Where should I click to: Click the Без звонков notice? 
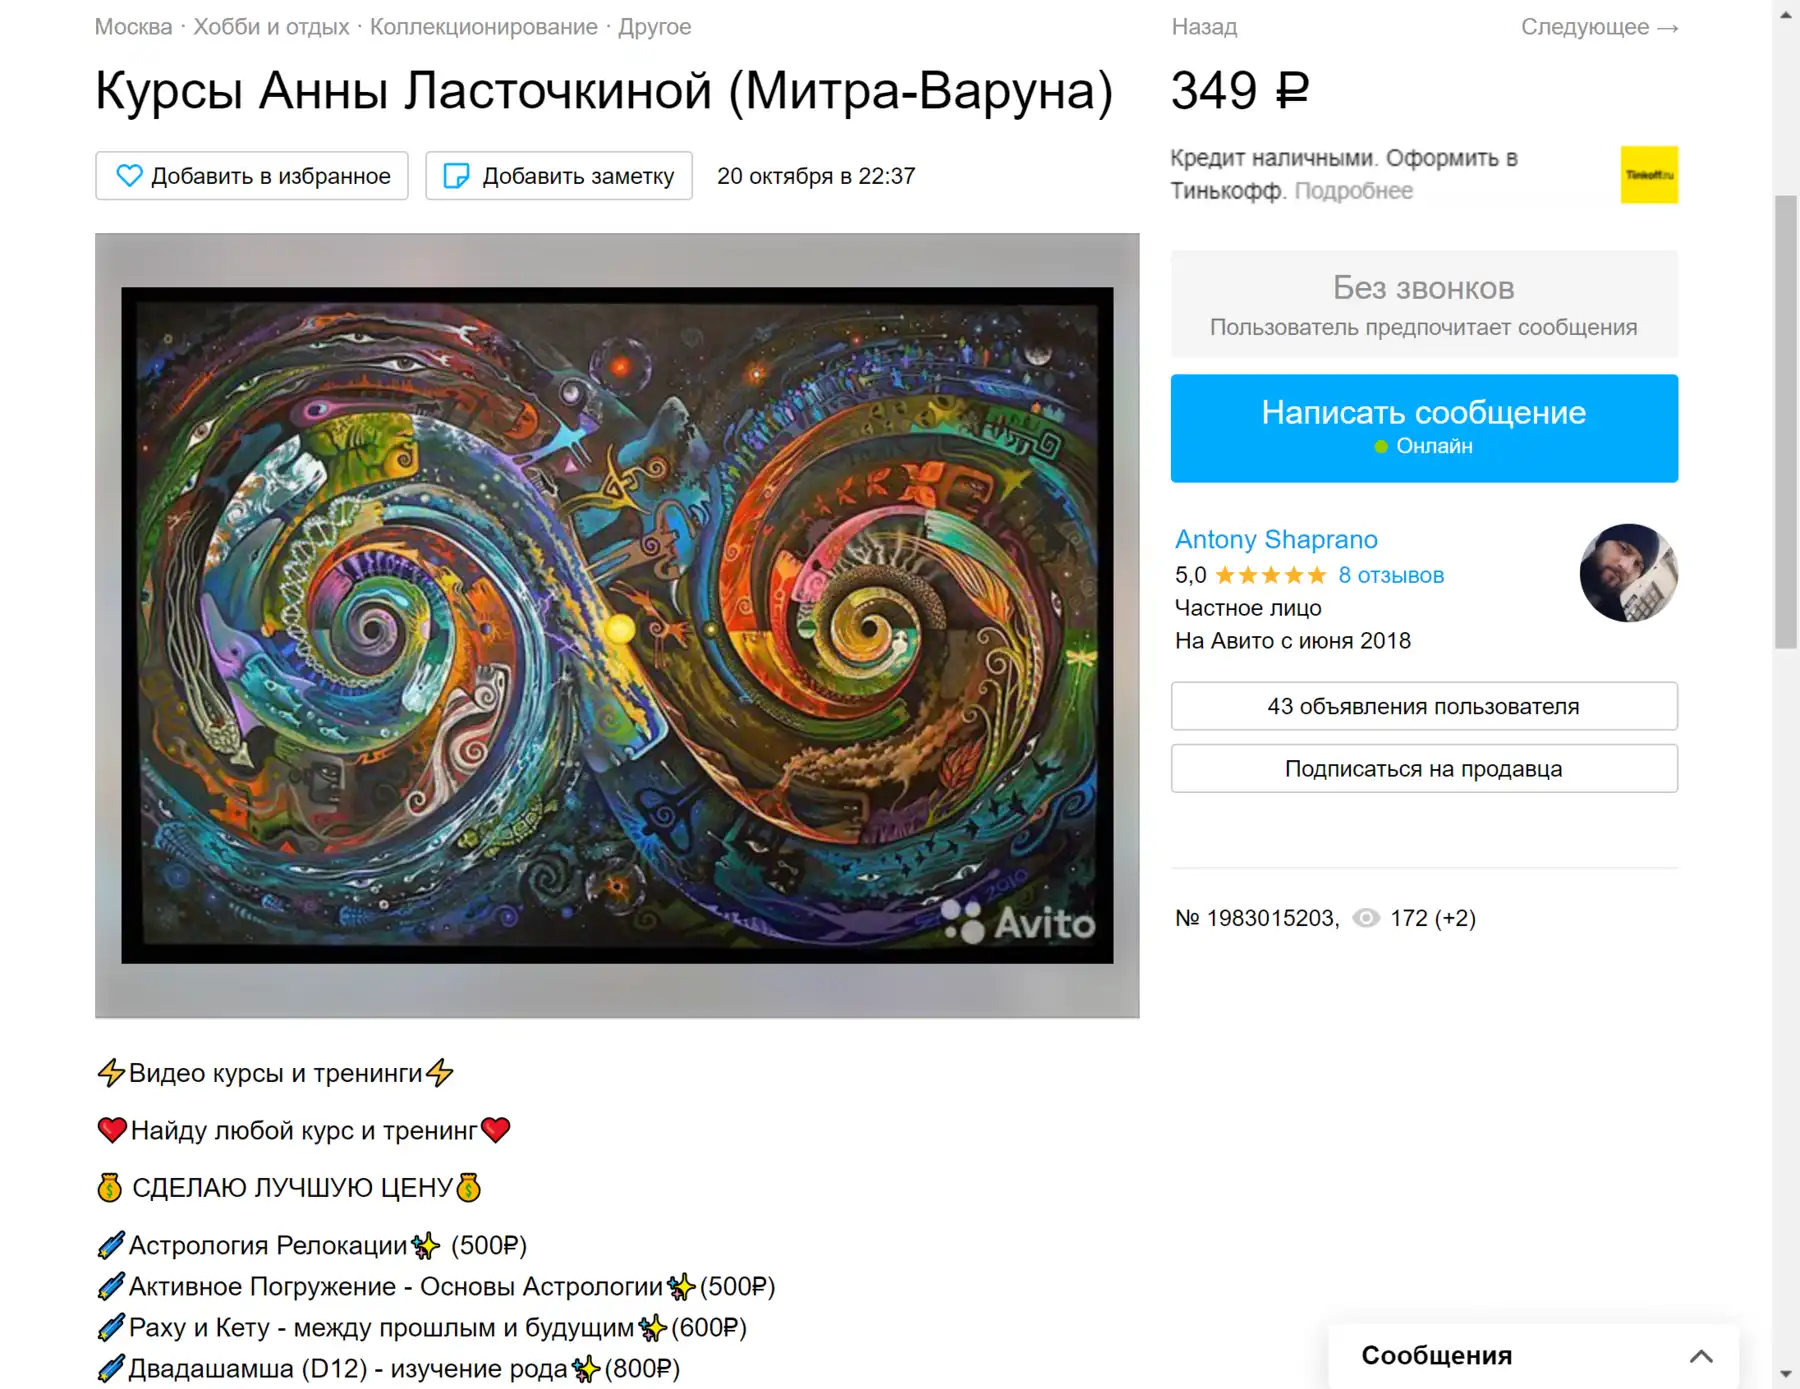pyautogui.click(x=1424, y=304)
